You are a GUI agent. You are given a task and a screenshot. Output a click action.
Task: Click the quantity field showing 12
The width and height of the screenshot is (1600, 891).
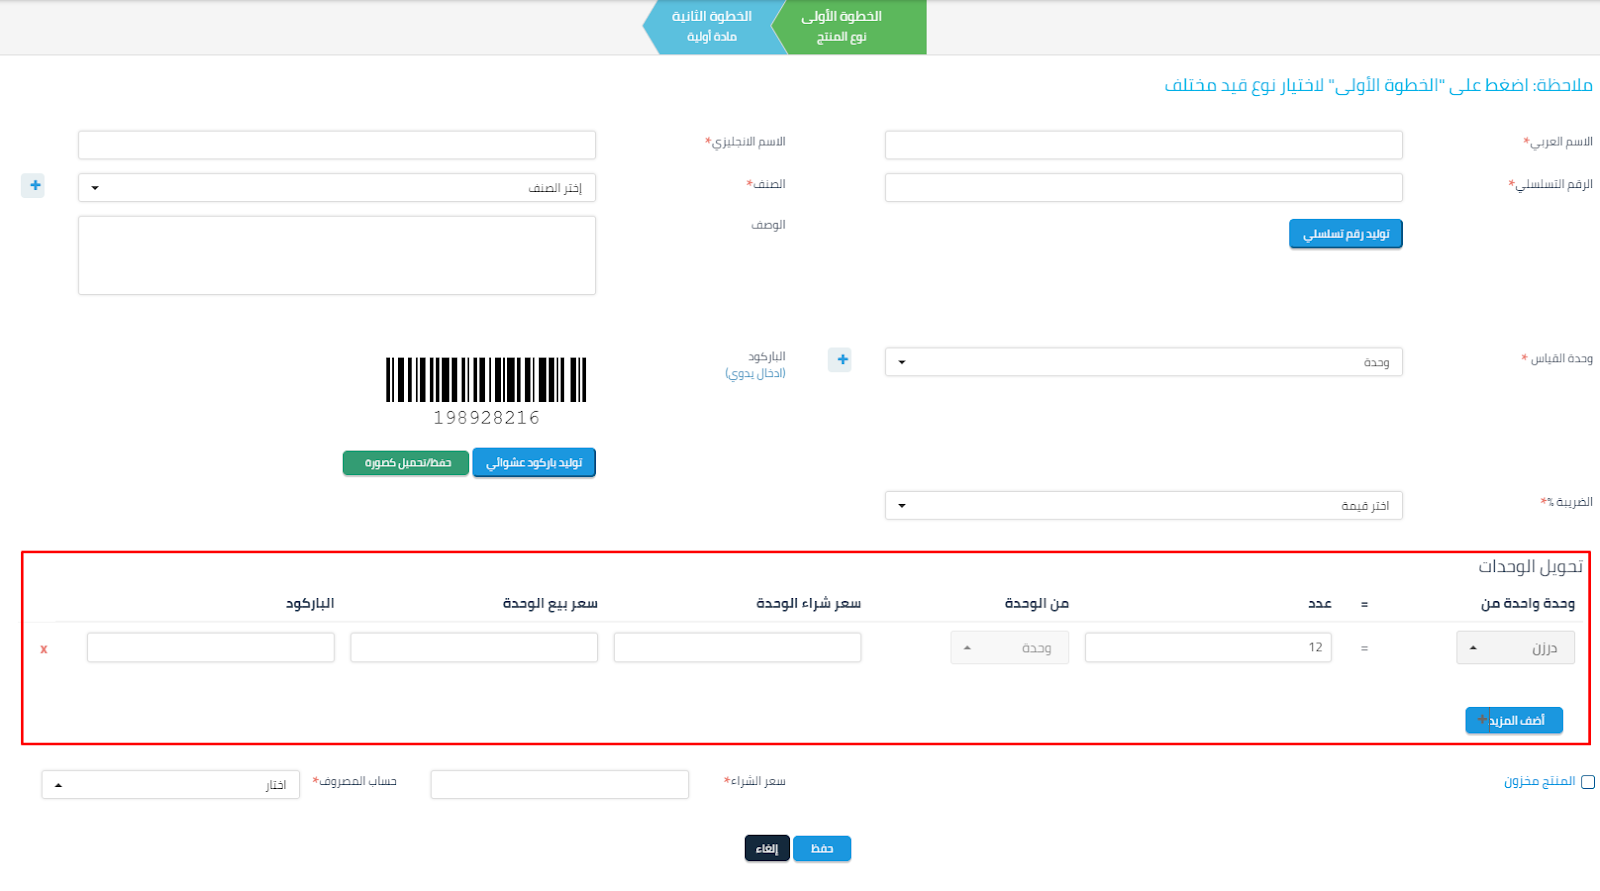tap(1207, 648)
